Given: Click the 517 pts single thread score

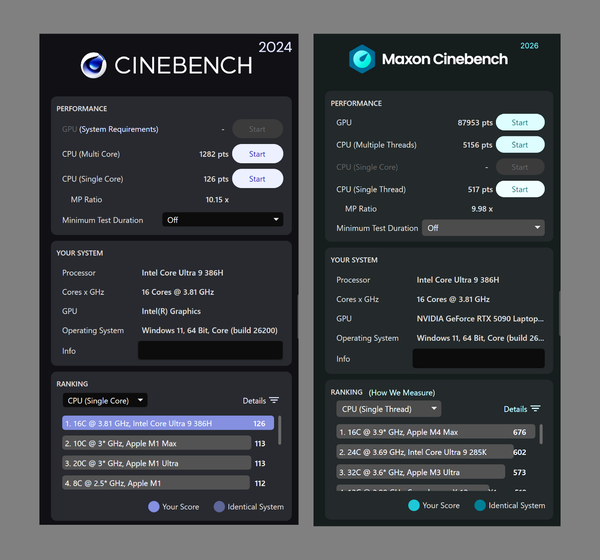Looking at the screenshot, I should click(x=480, y=189).
